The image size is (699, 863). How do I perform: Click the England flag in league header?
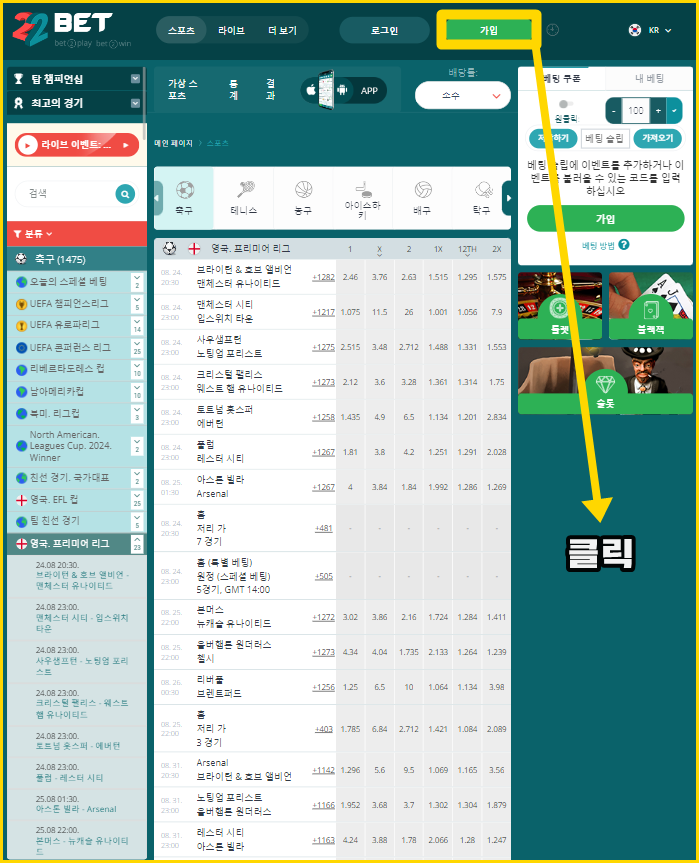pyautogui.click(x=194, y=249)
